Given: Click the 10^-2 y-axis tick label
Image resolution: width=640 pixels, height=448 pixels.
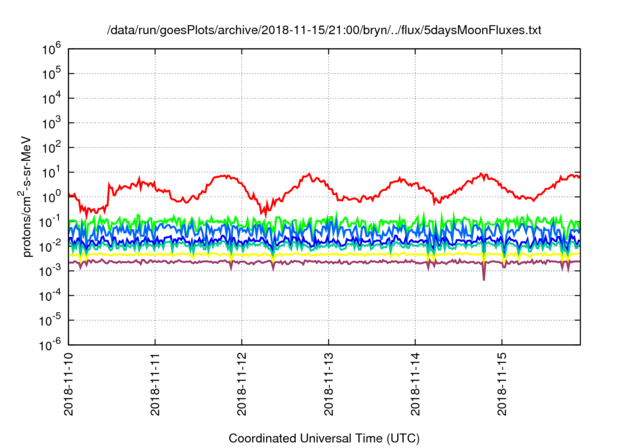Looking at the screenshot, I should point(50,246).
